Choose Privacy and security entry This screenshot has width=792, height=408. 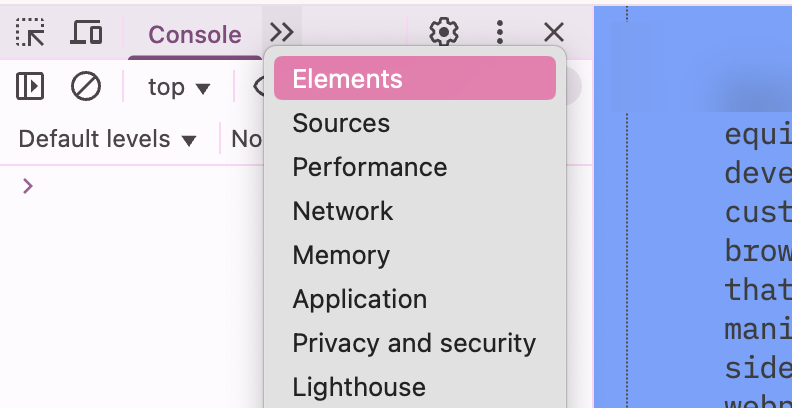tap(414, 343)
